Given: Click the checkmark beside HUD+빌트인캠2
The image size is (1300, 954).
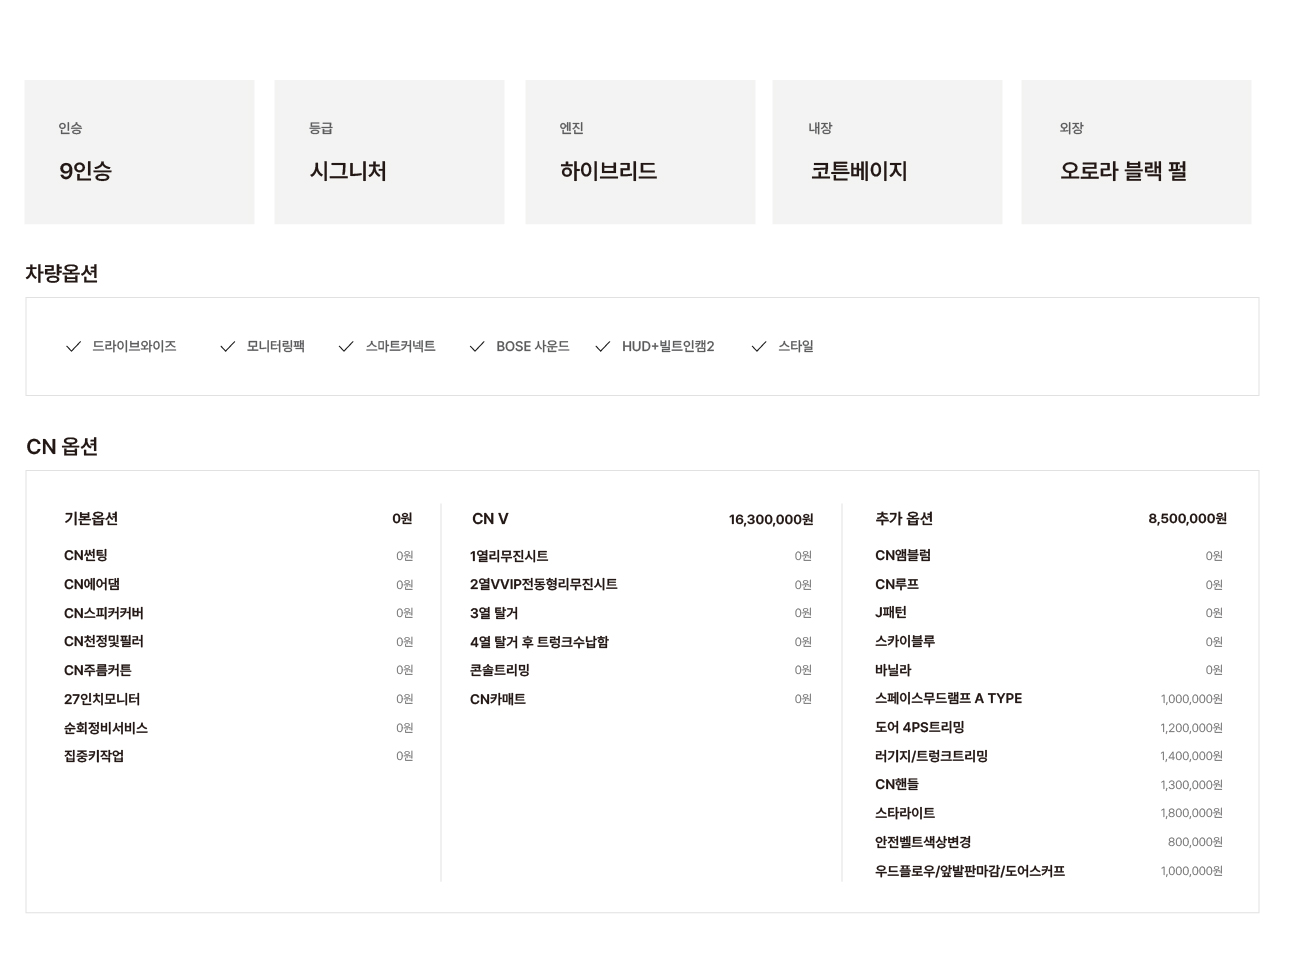Looking at the screenshot, I should pyautogui.click(x=602, y=346).
